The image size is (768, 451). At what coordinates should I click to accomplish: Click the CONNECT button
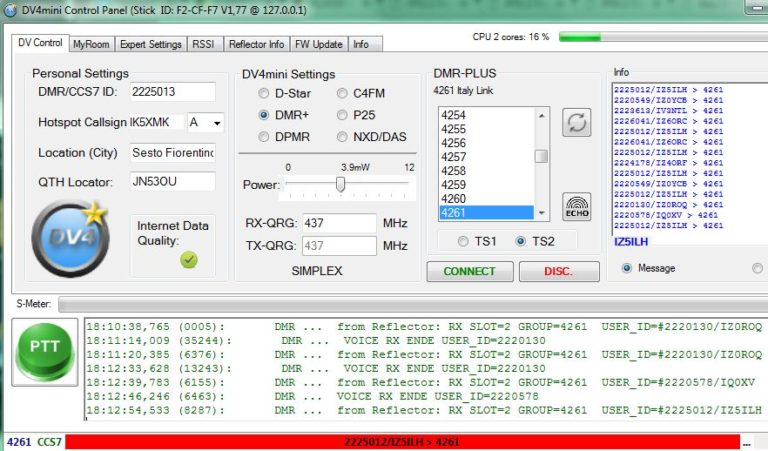point(470,271)
